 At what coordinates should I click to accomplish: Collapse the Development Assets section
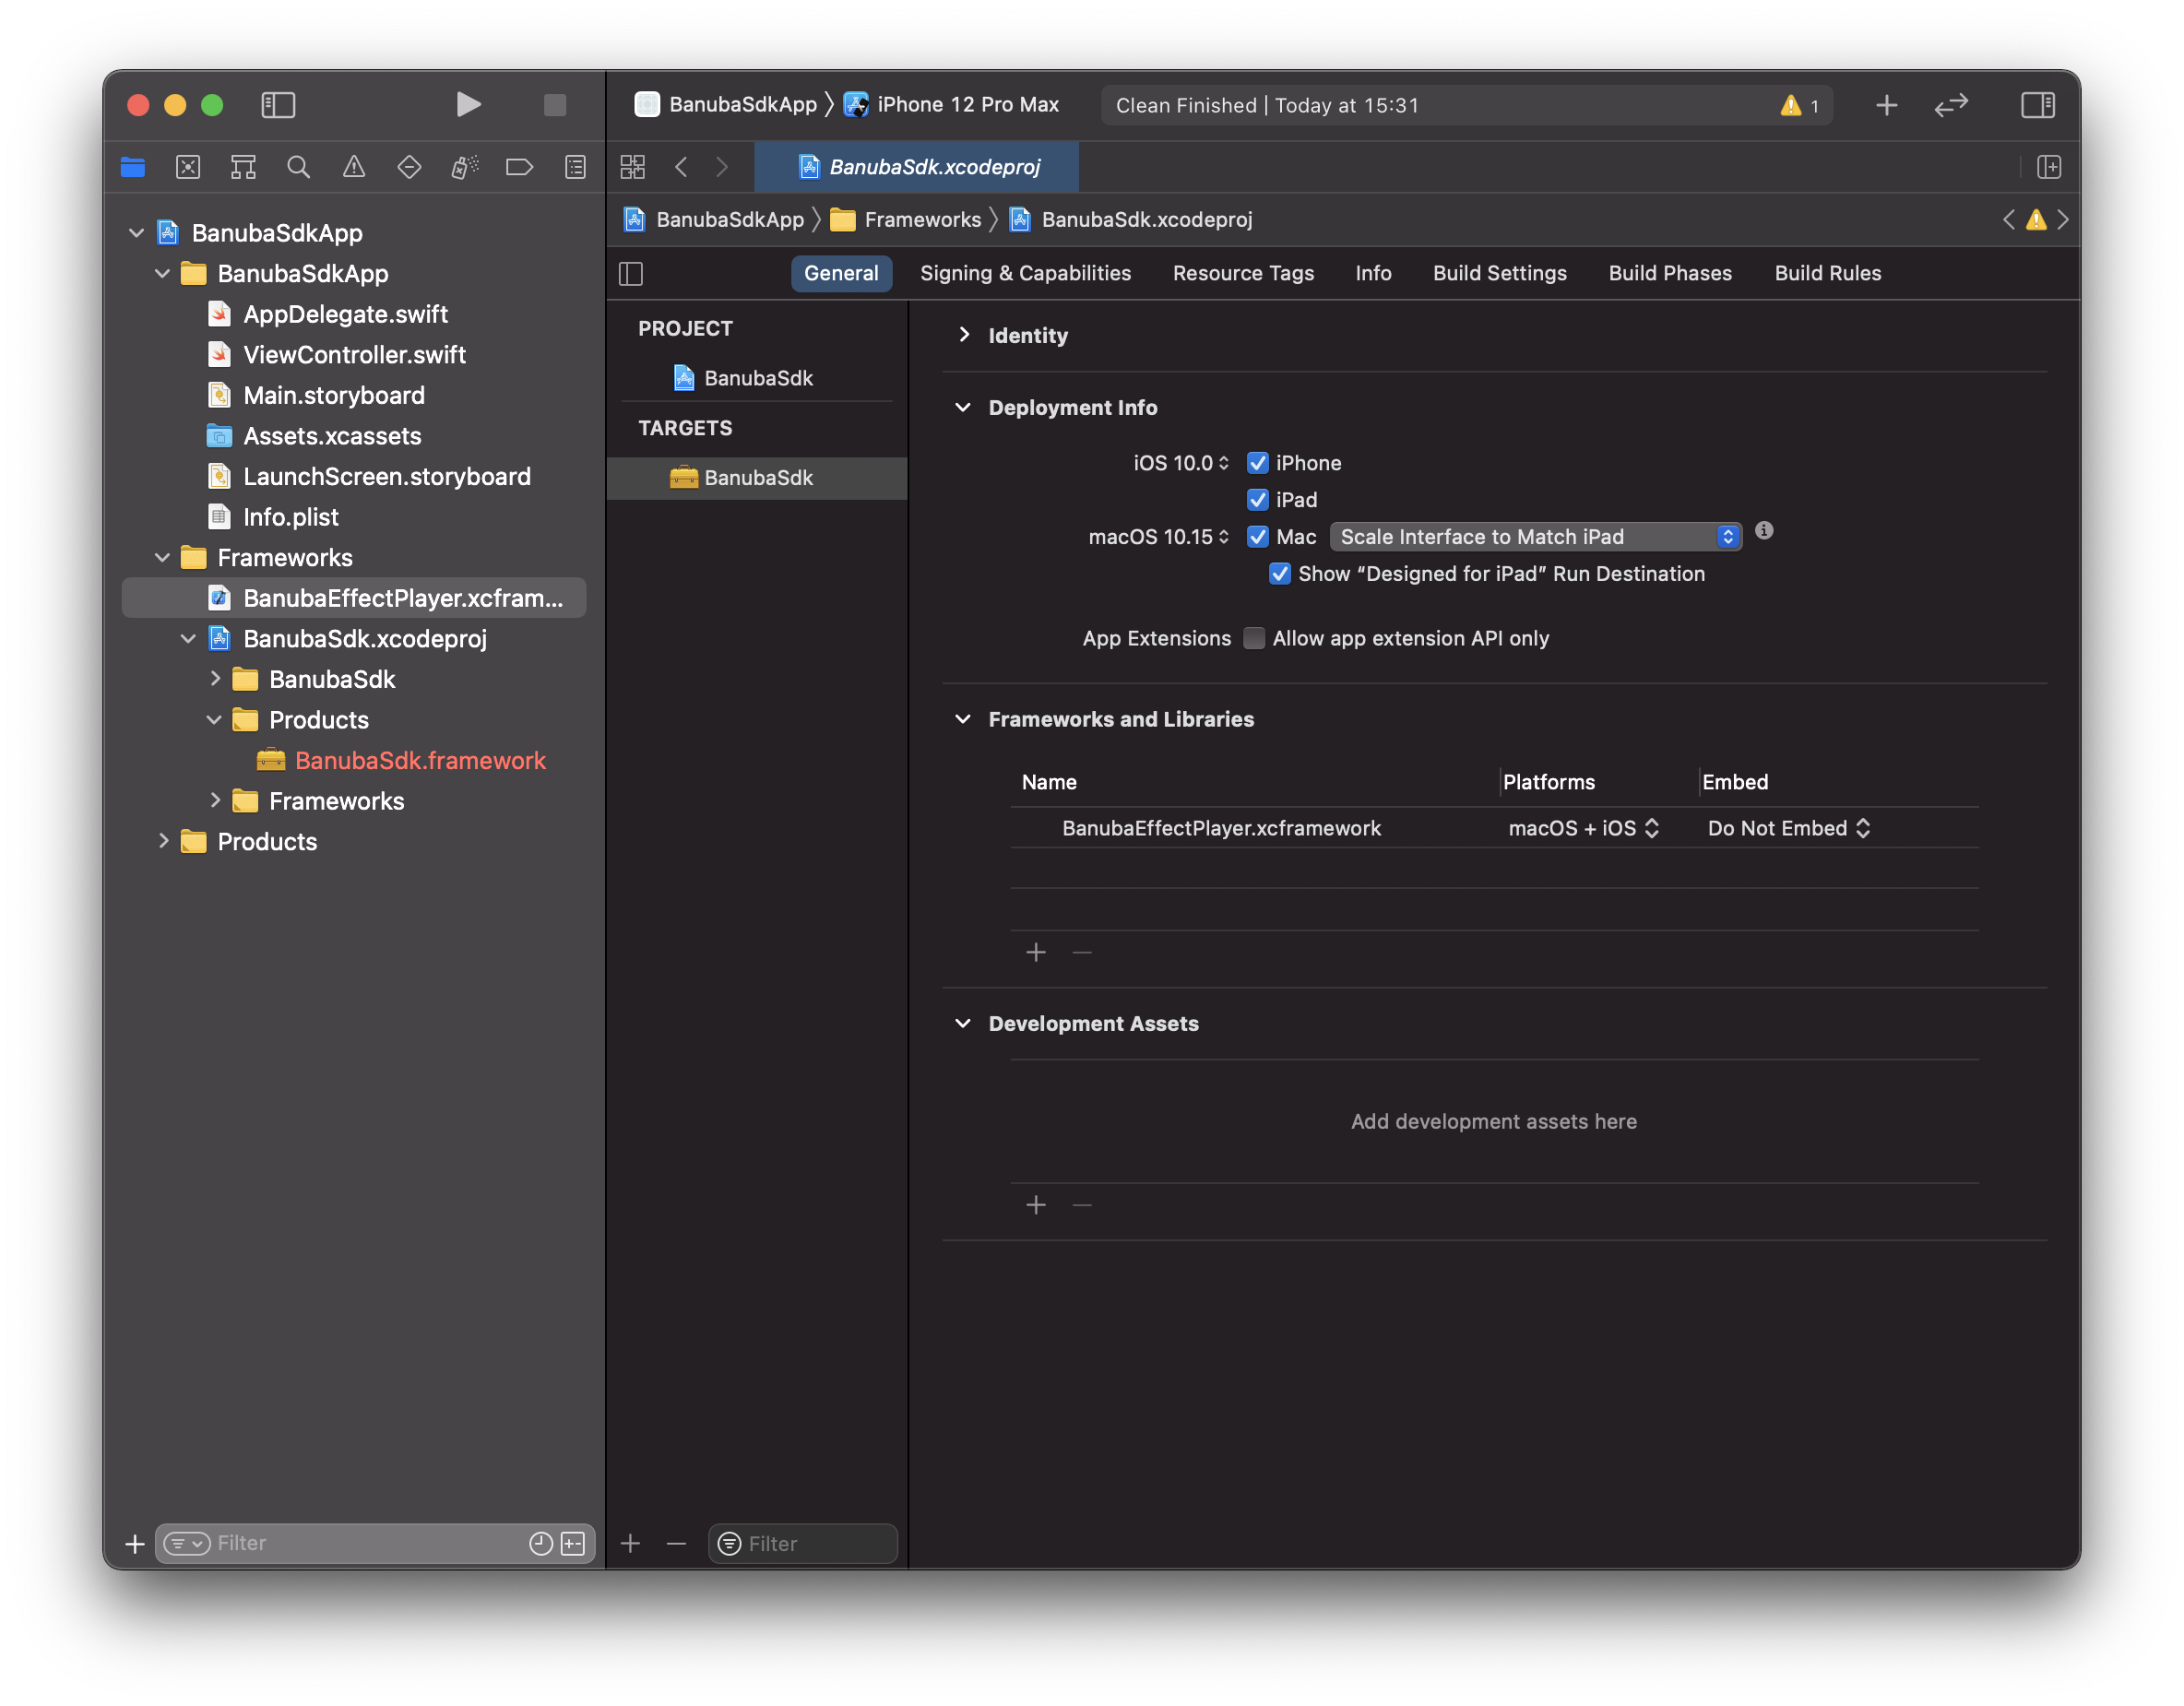963,1023
